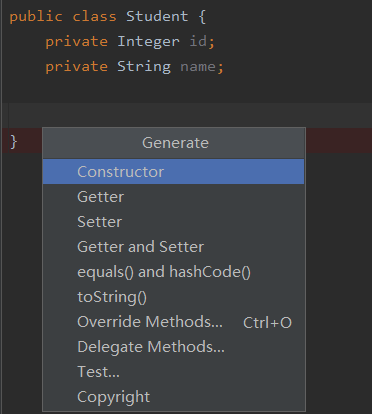The width and height of the screenshot is (372, 414).
Task: Open Override Methods dialog
Action: [x=173, y=322]
